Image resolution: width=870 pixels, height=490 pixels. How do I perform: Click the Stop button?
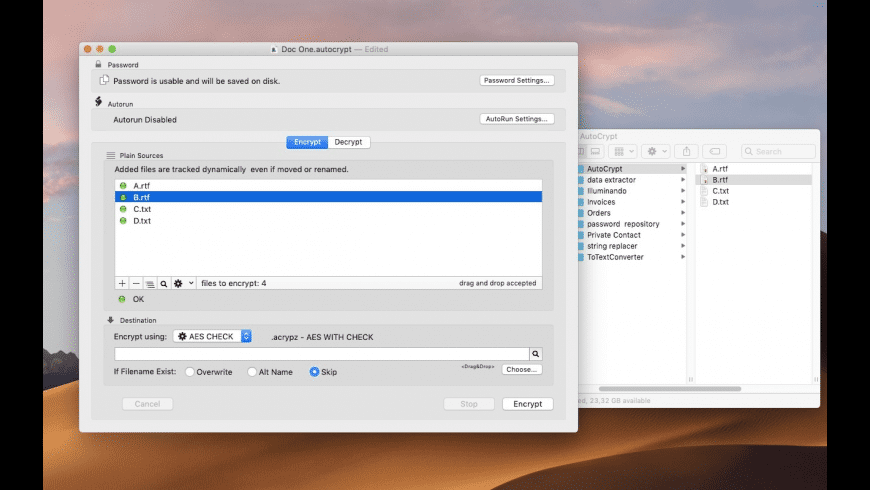tap(469, 404)
